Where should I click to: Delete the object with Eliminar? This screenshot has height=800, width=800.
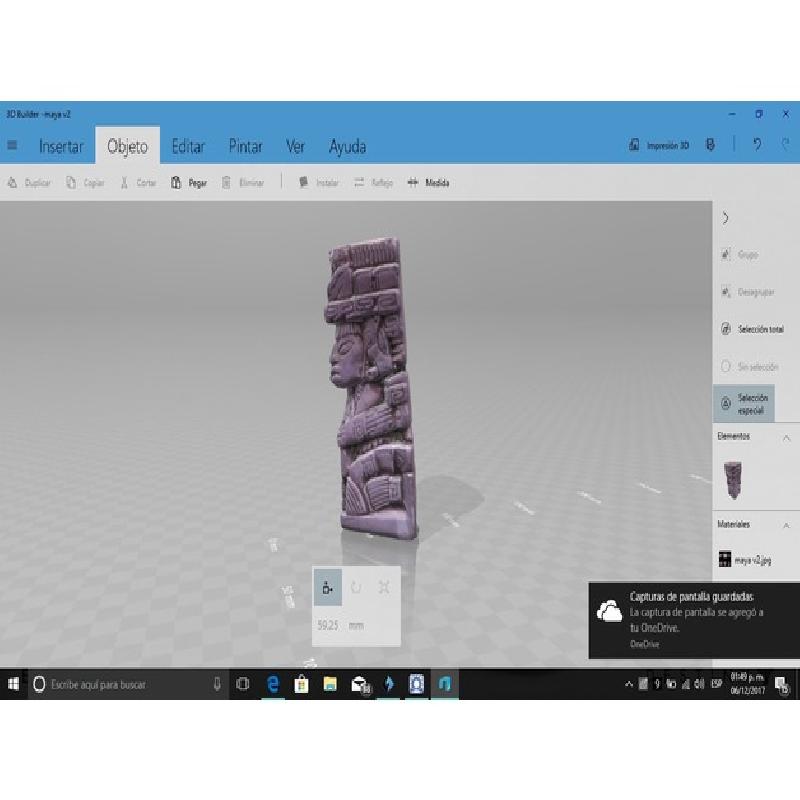click(x=243, y=183)
